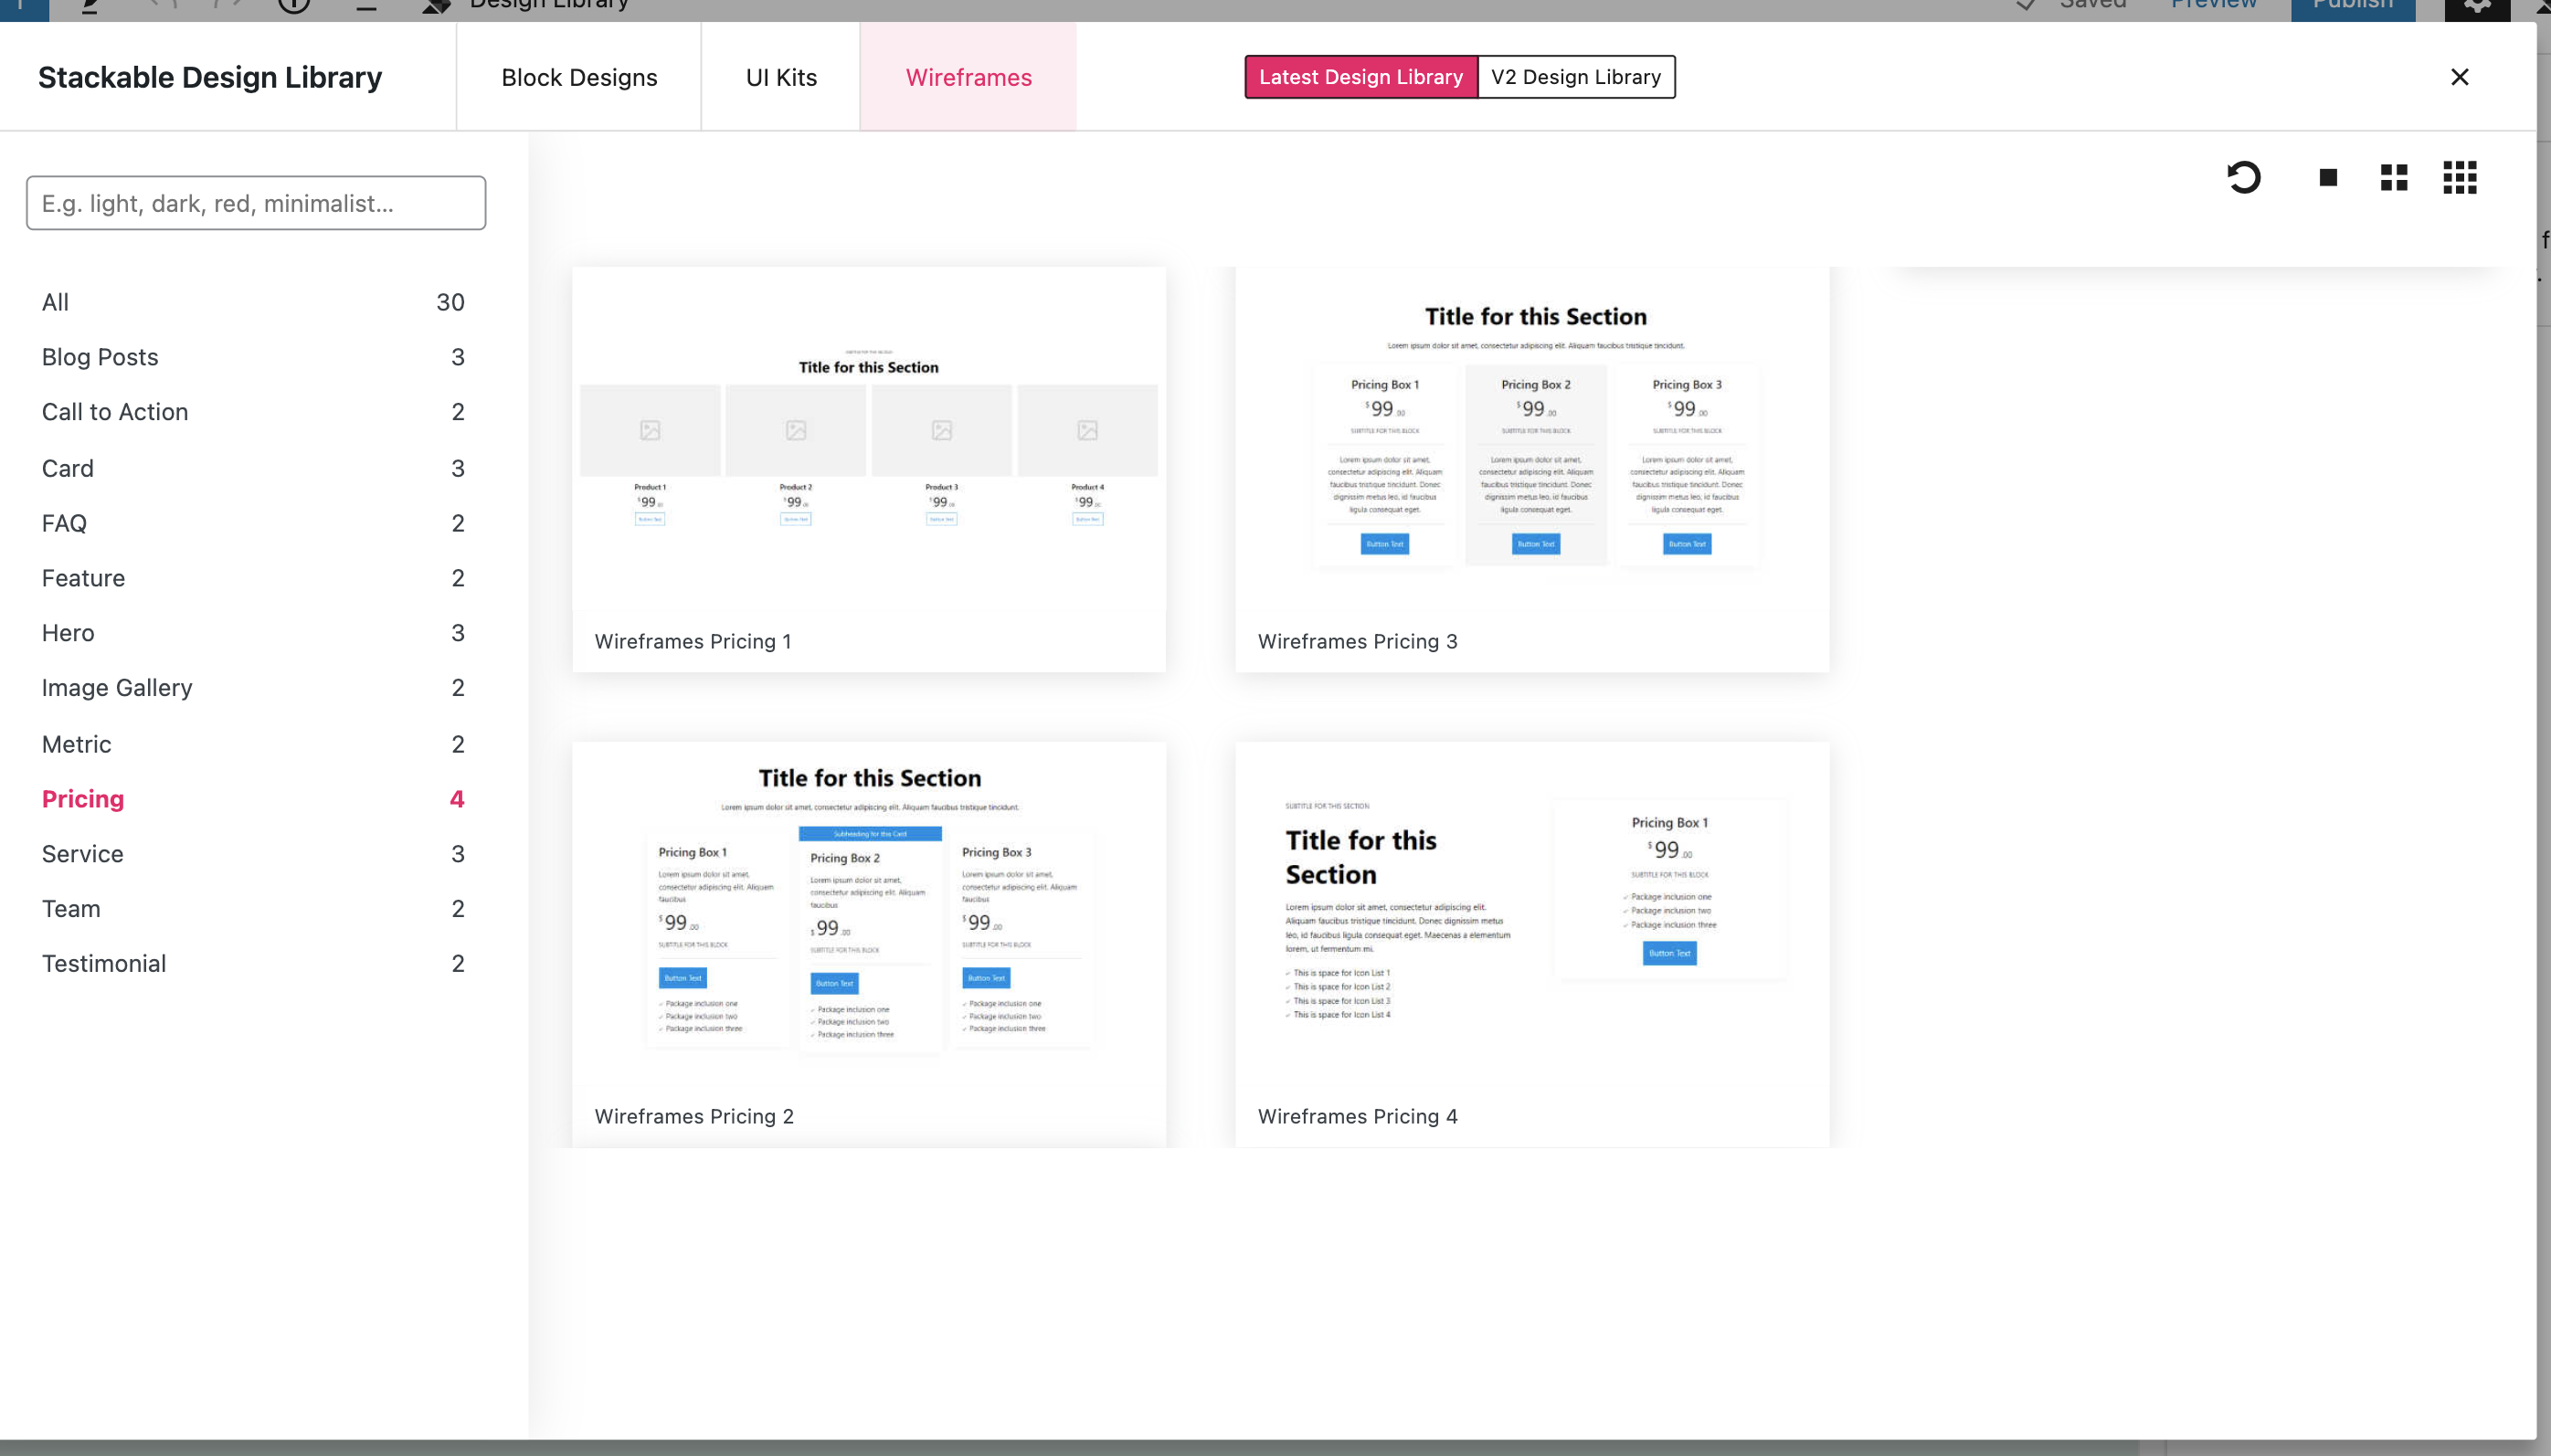Switch to single large preview view
This screenshot has width=2551, height=1456.
click(x=2328, y=178)
